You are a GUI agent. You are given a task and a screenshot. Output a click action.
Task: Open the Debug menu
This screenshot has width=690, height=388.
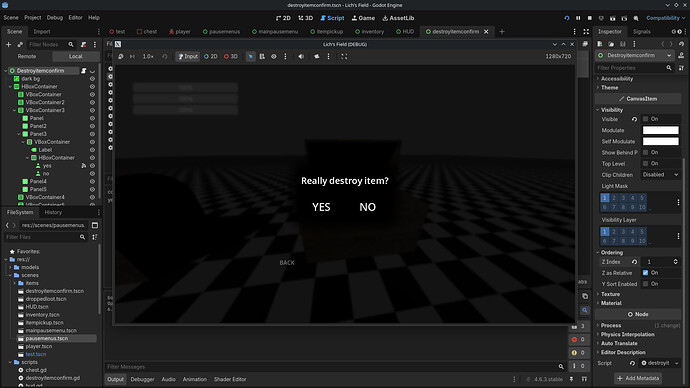click(55, 18)
